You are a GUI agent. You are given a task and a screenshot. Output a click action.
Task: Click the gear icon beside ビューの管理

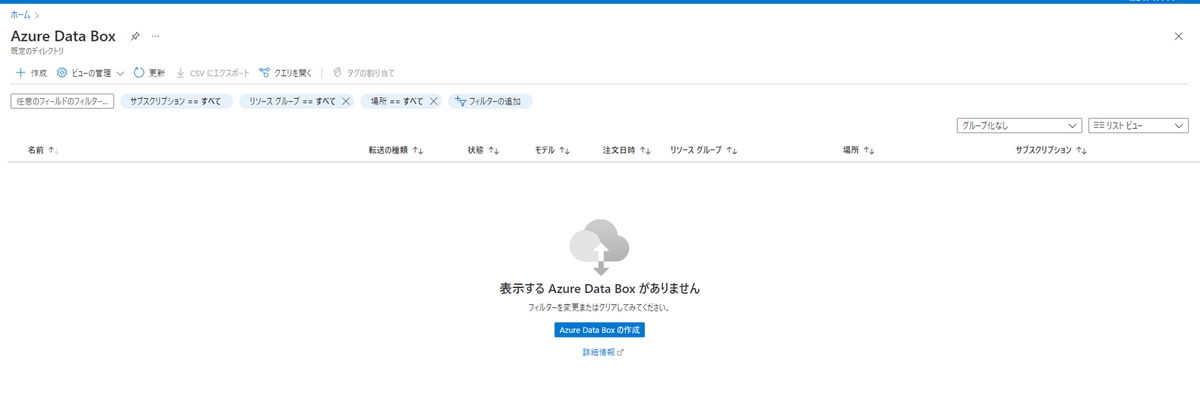click(x=62, y=73)
